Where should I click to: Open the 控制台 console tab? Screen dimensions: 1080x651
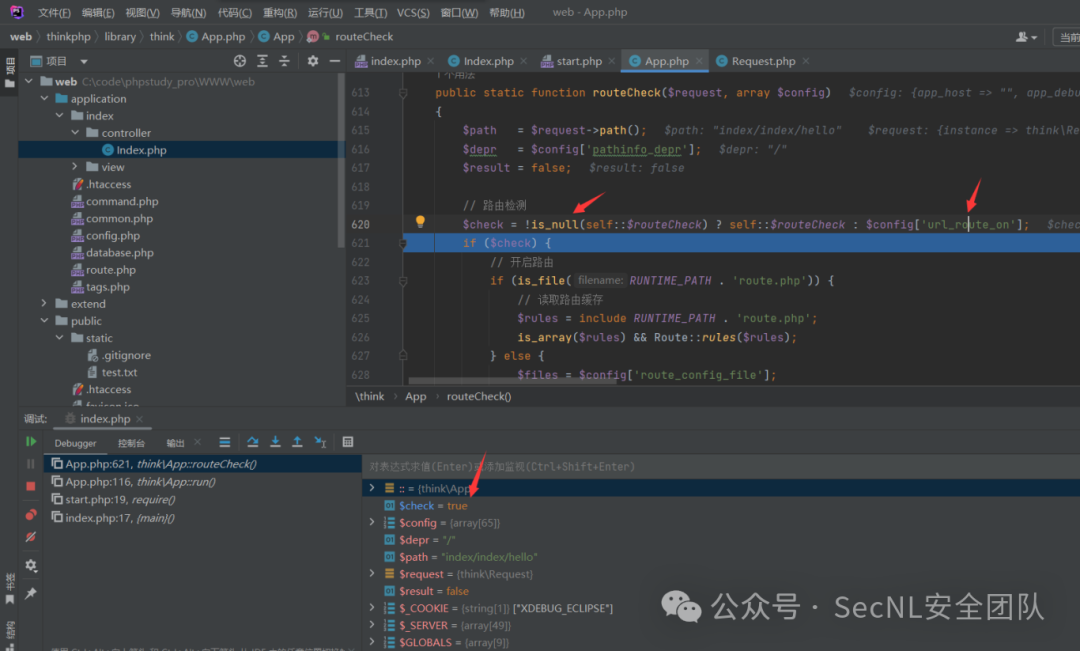(x=131, y=443)
